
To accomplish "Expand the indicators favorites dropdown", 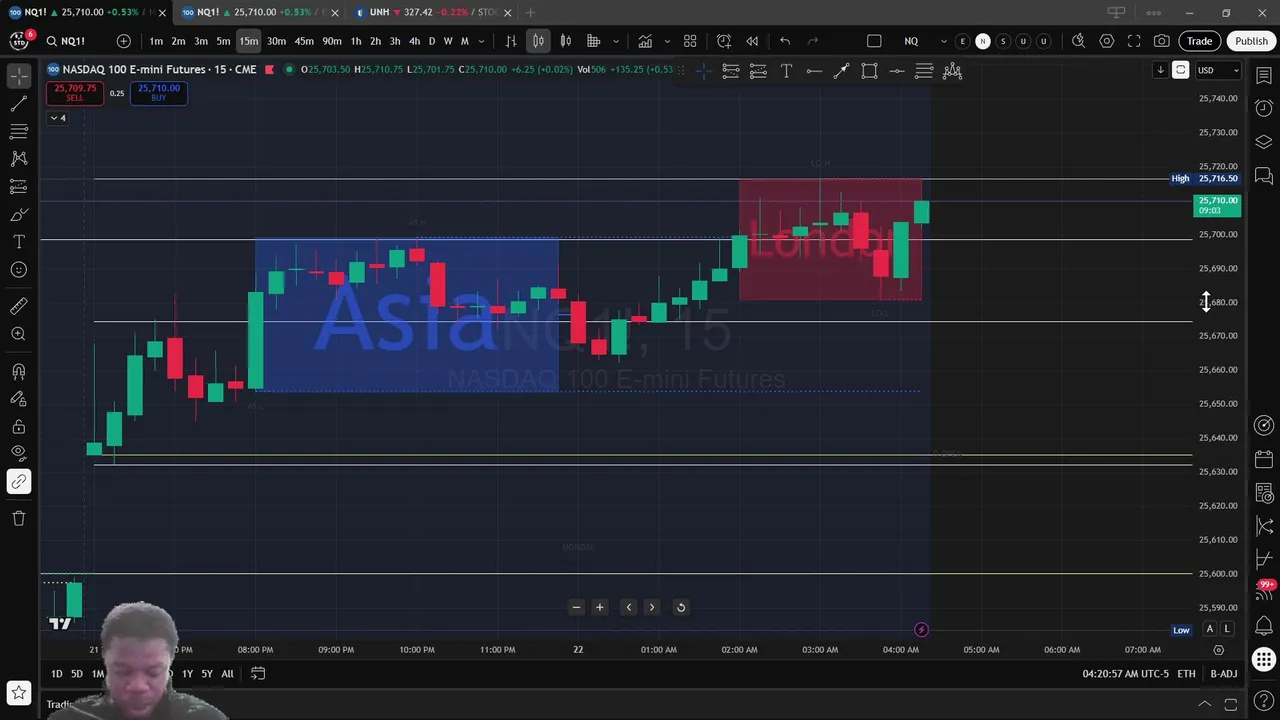I will pos(666,41).
